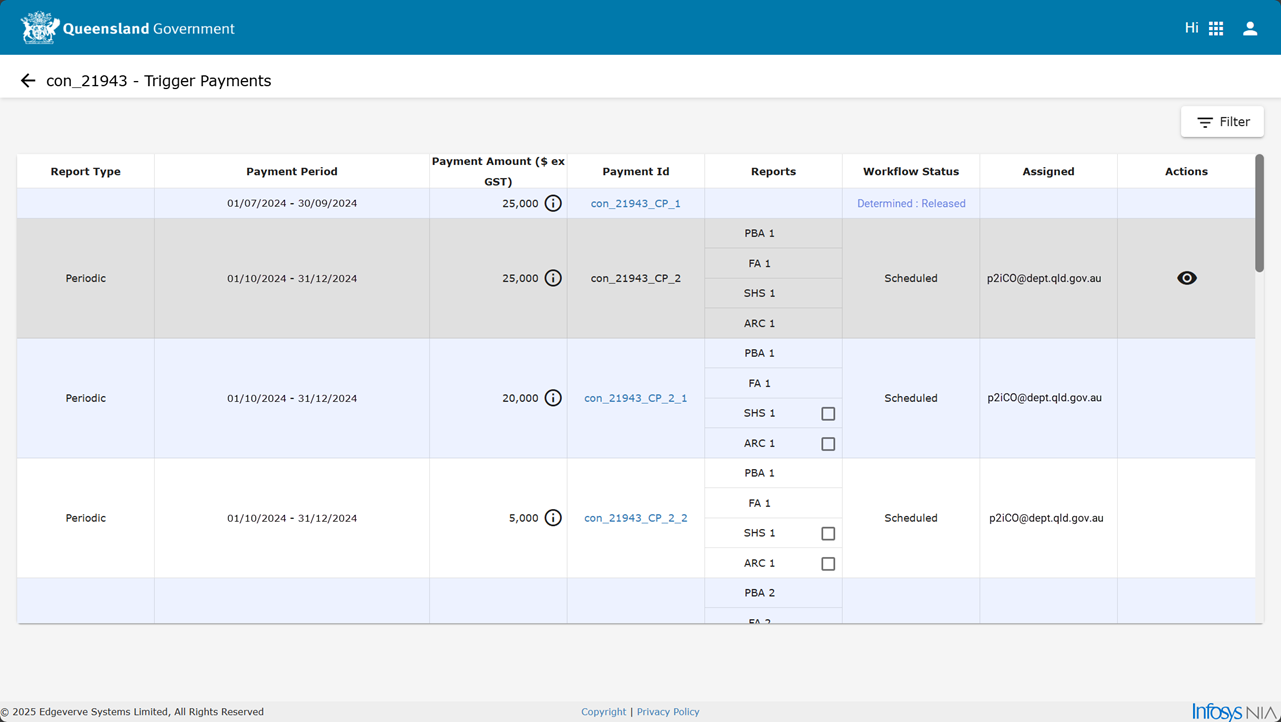Open payment con_21943_CP_2_1 link
Screen dimensions: 1281x722
click(x=636, y=398)
